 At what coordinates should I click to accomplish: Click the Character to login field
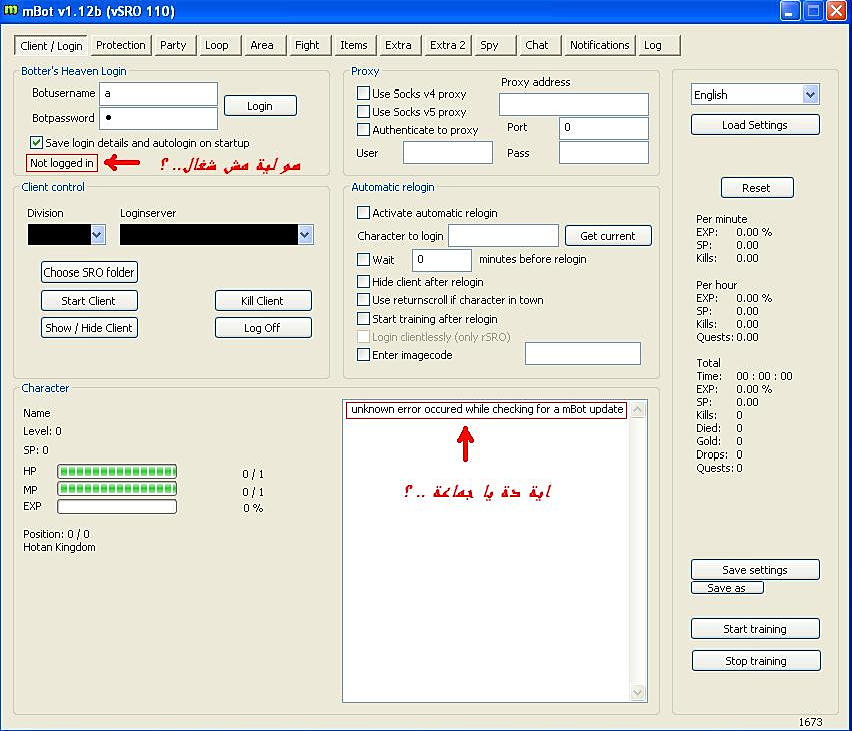tap(503, 236)
